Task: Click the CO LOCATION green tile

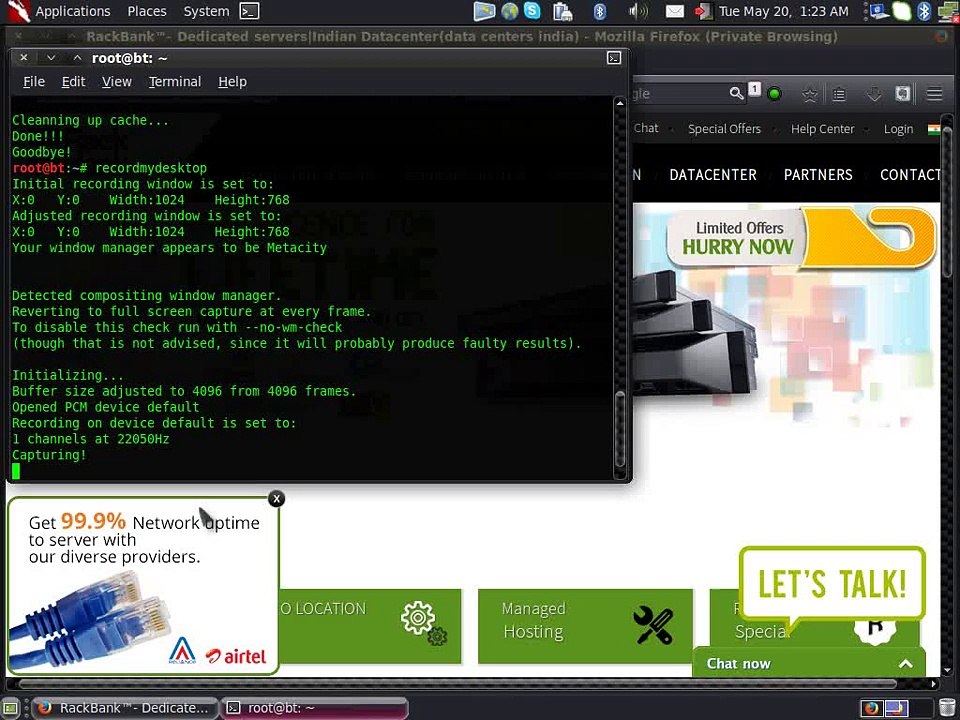Action: [x=370, y=626]
